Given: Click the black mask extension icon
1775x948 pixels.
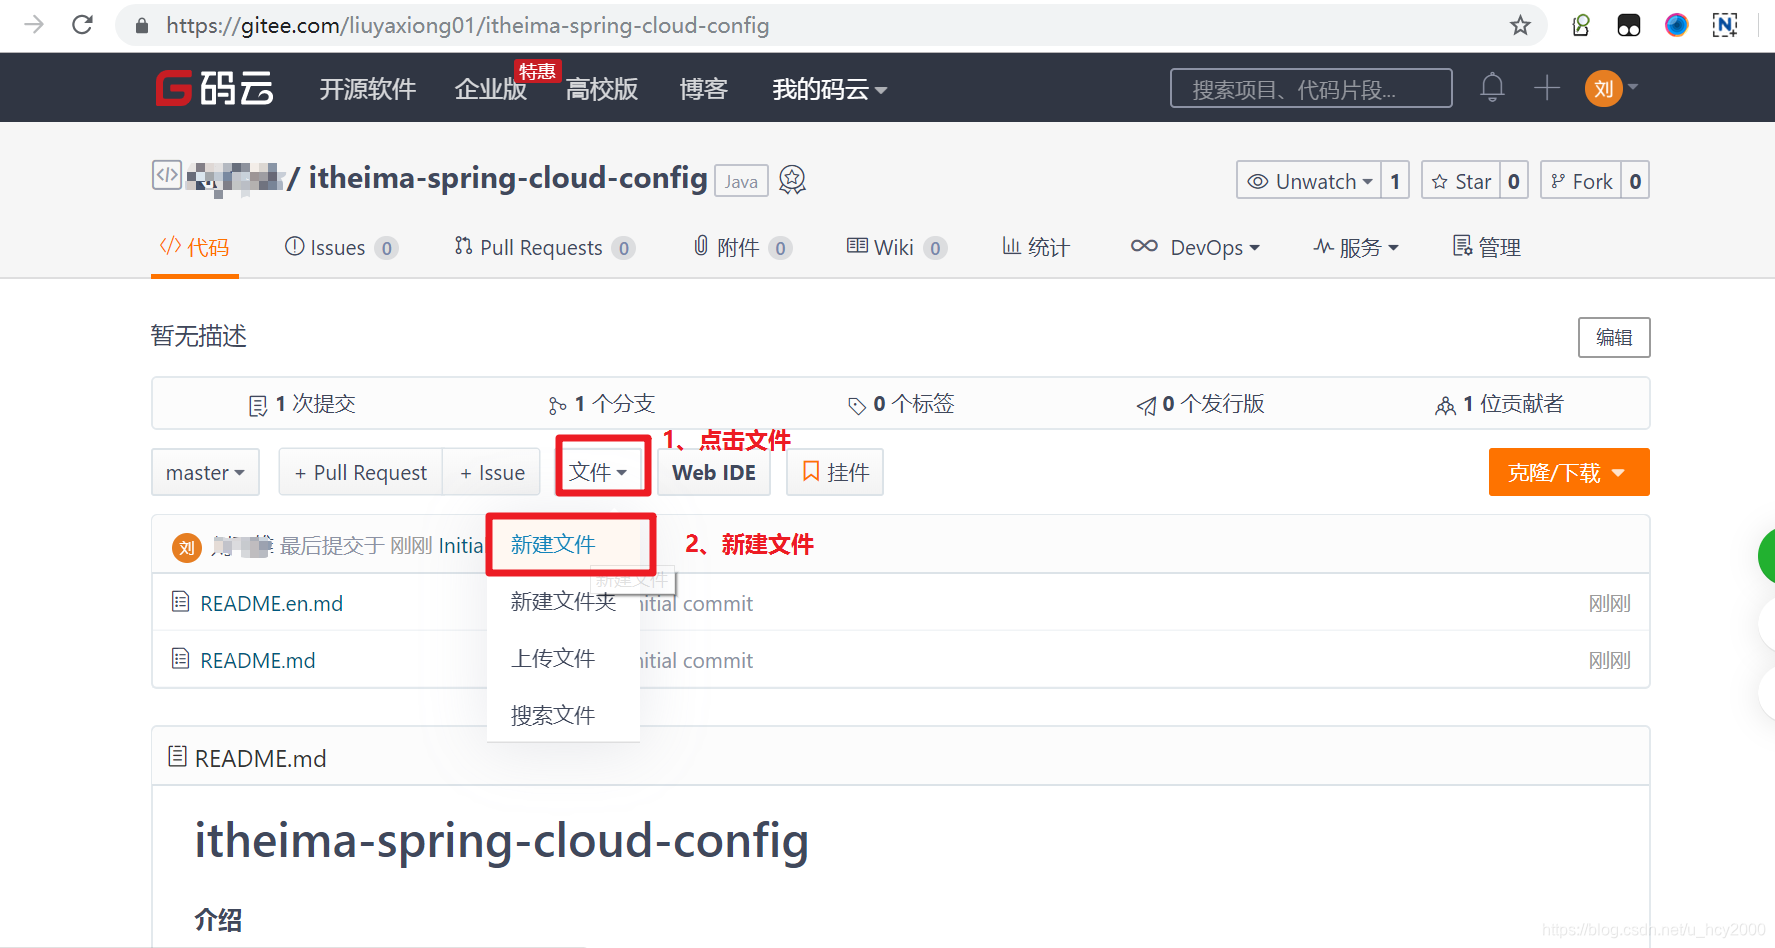Looking at the screenshot, I should [1629, 25].
